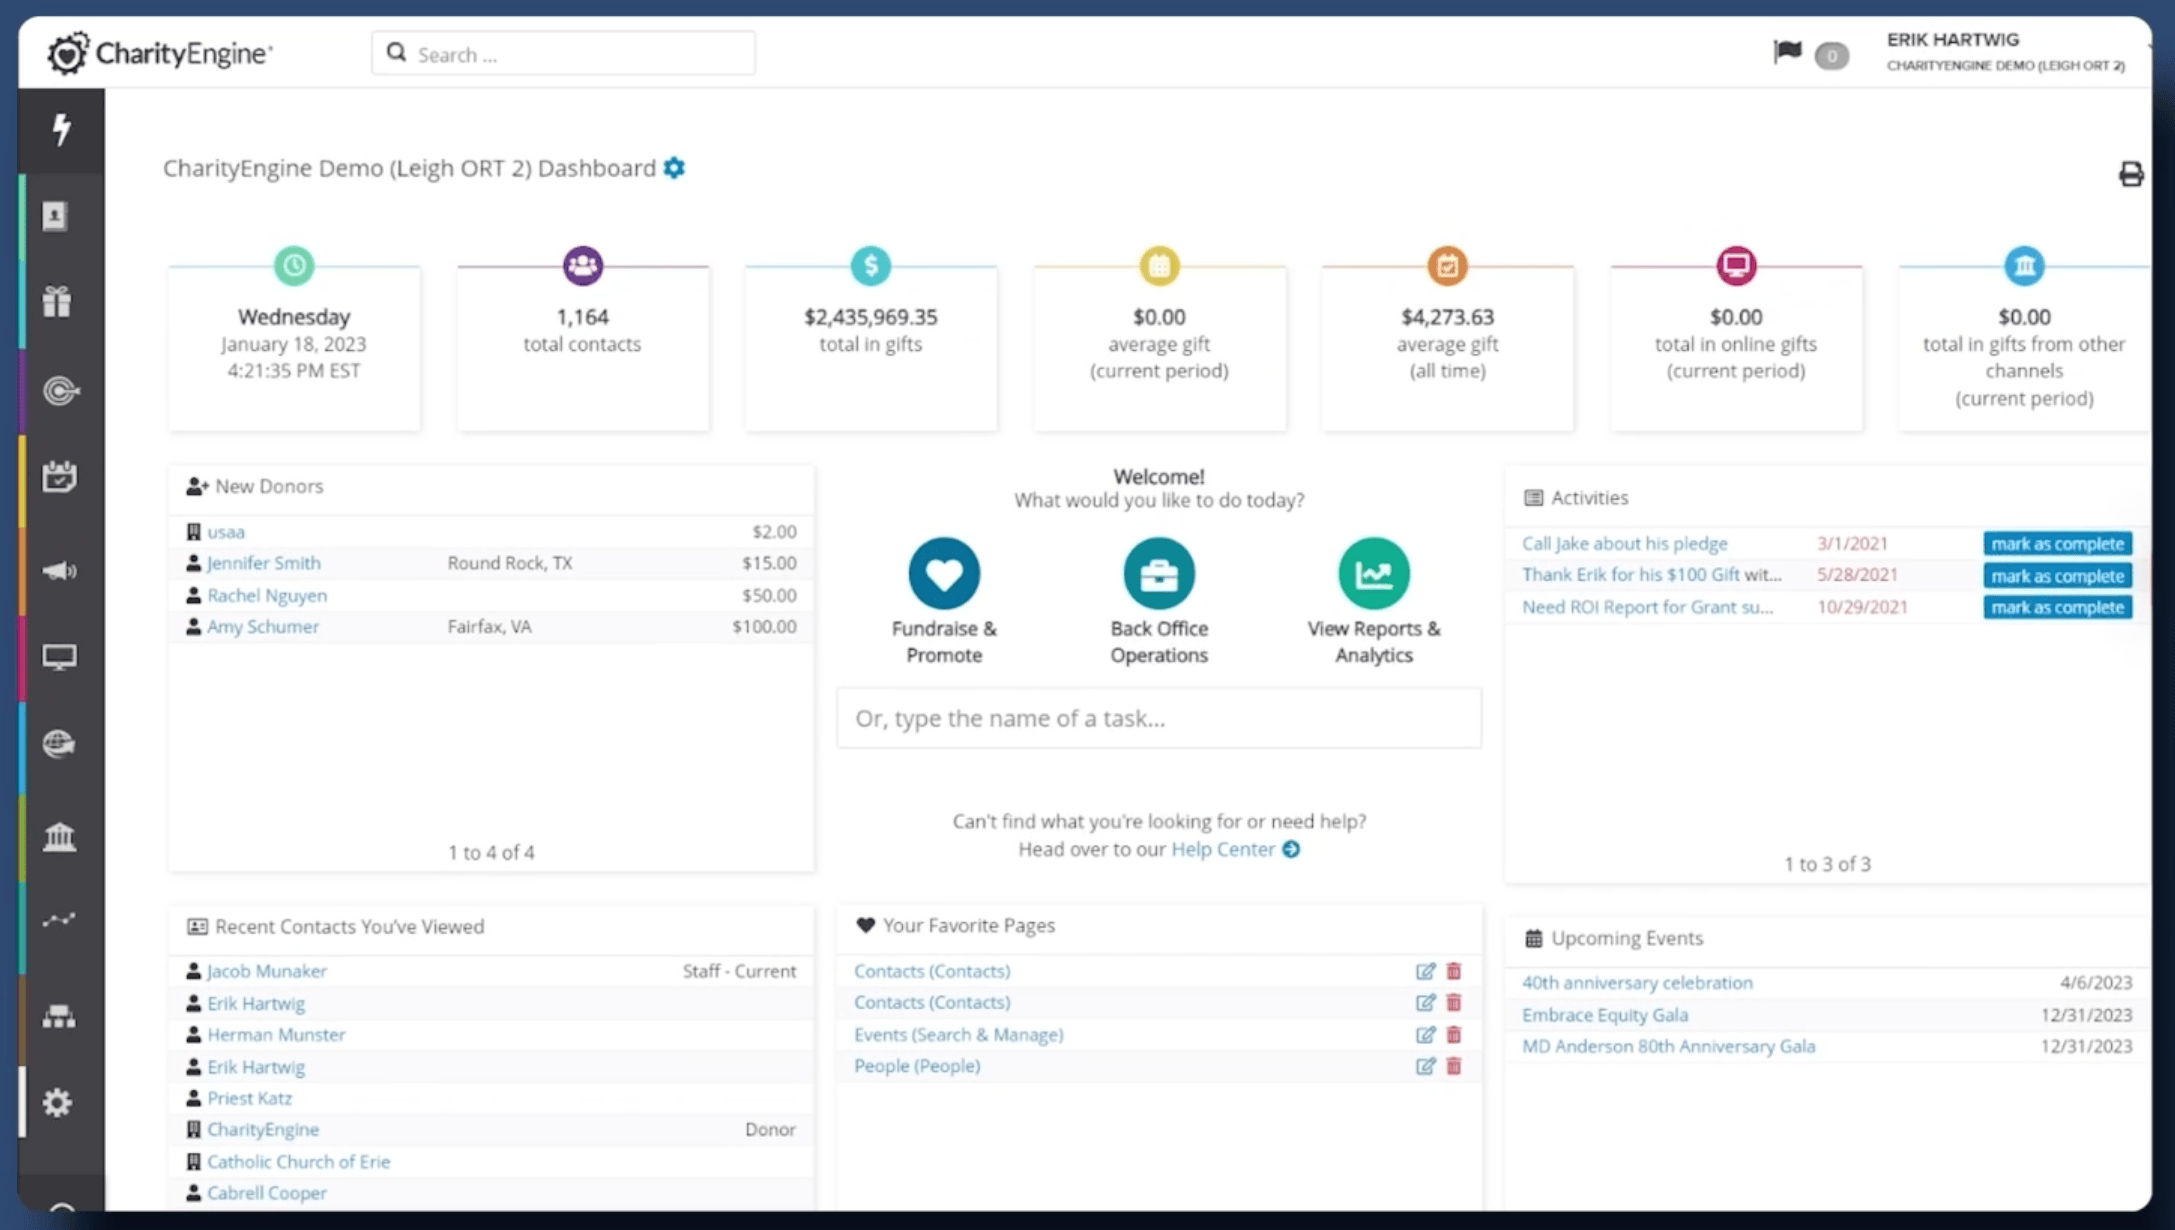Screen dimensions: 2175x1230
Task: Open Embrace Equity Gala event
Action: tap(1604, 1014)
